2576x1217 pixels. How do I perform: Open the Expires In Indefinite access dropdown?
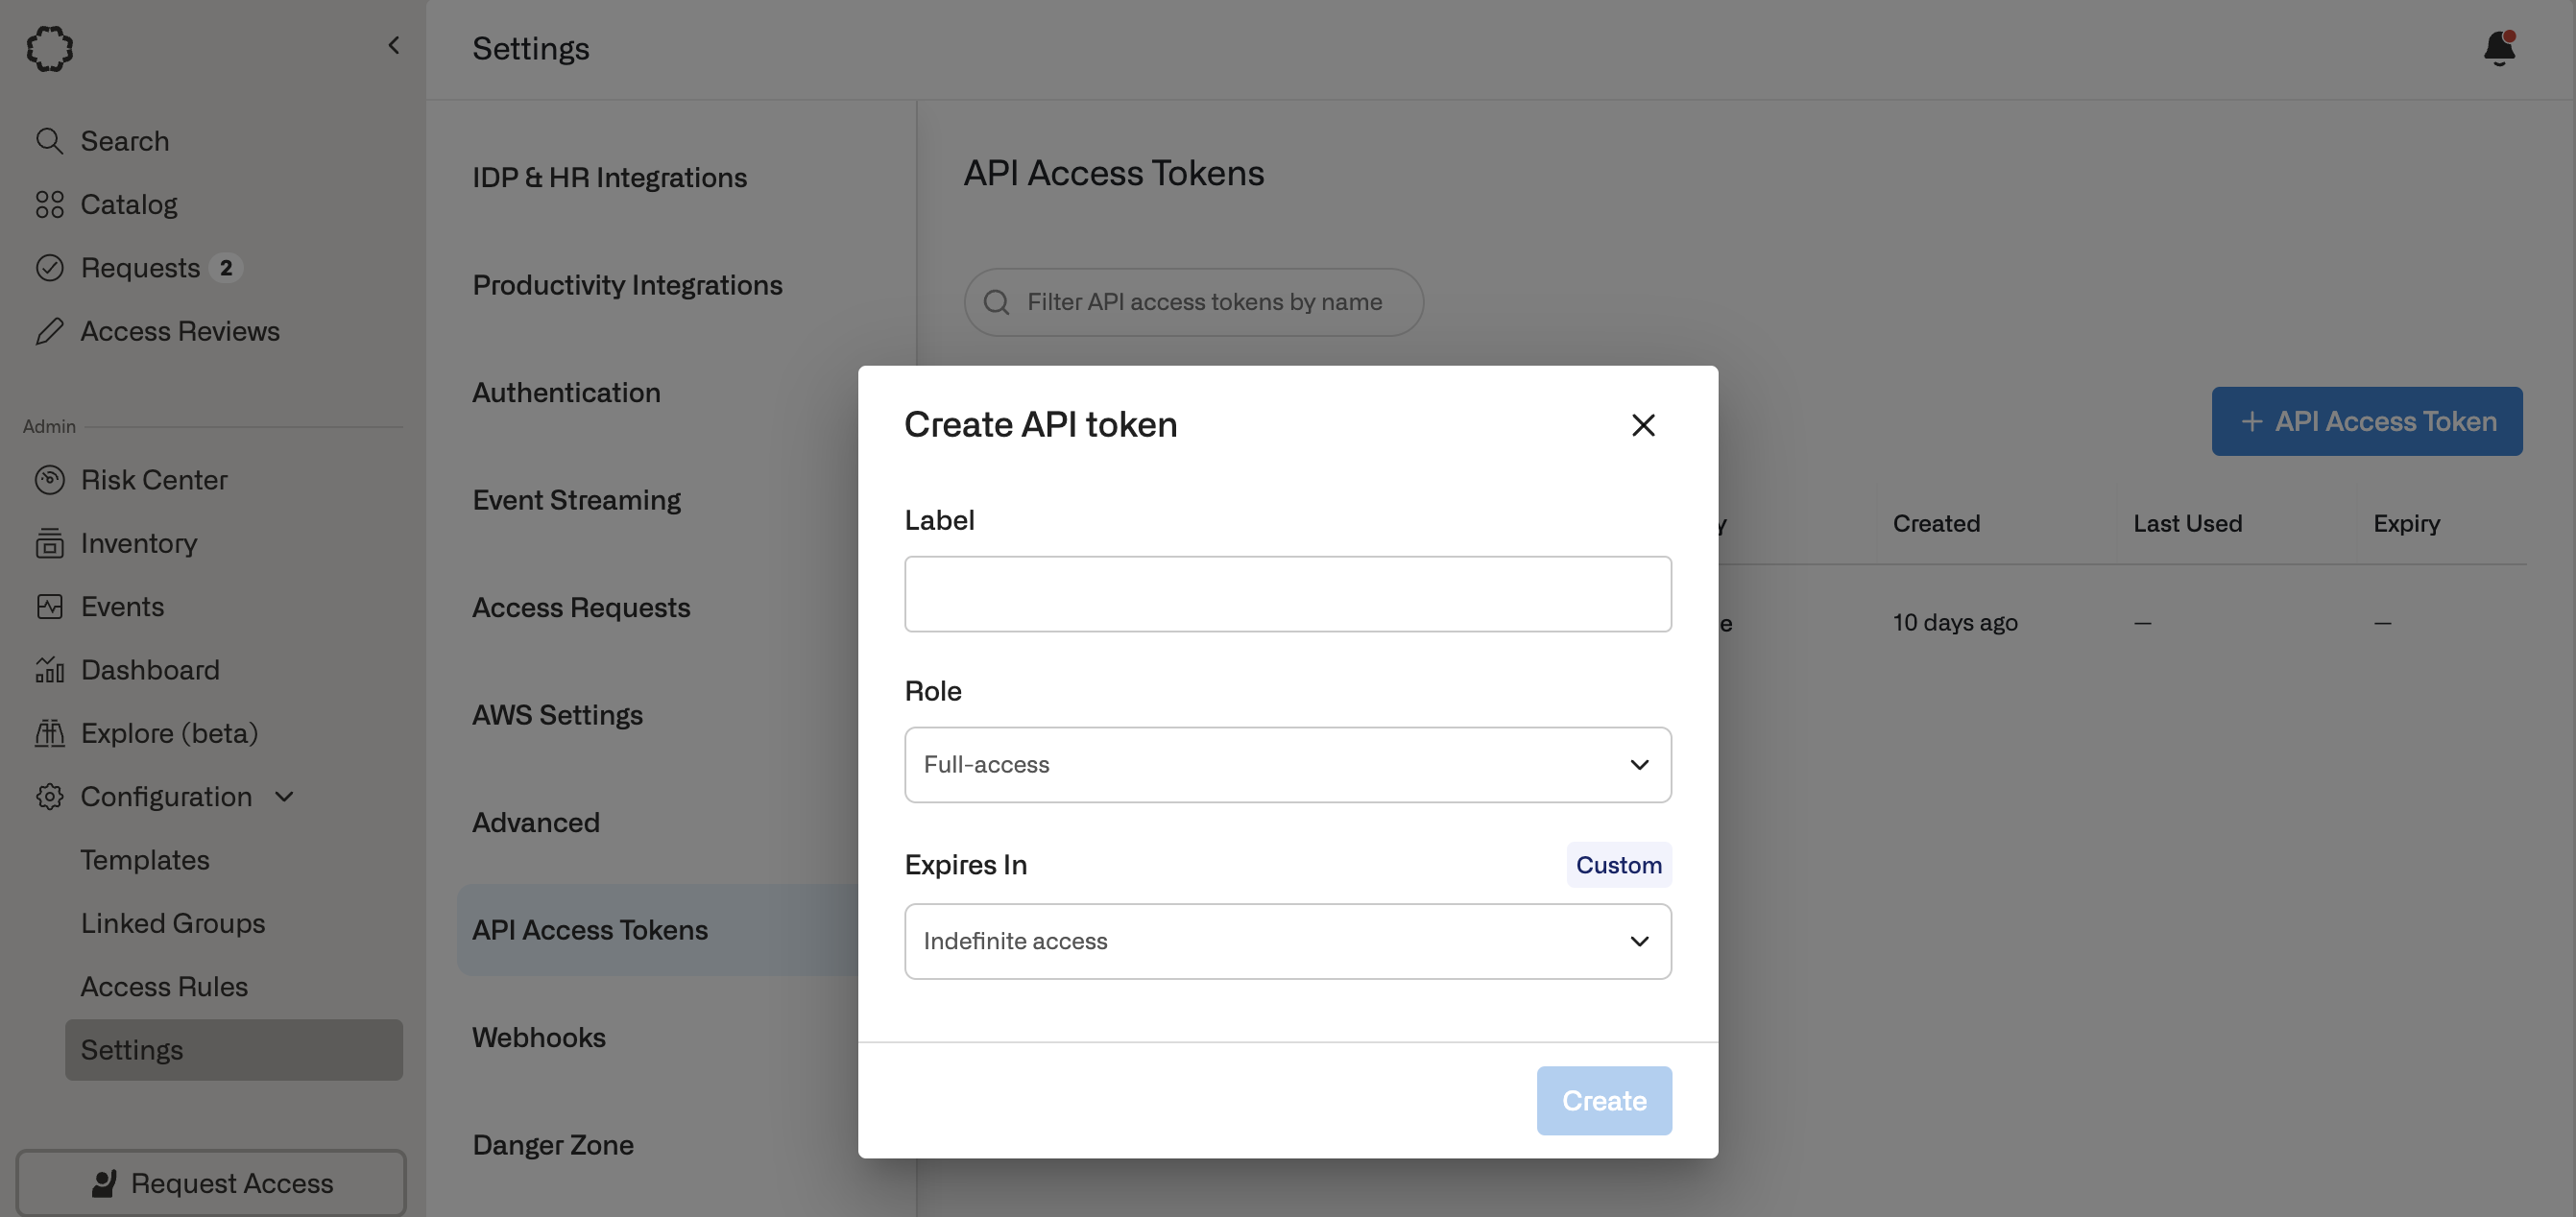(1287, 942)
